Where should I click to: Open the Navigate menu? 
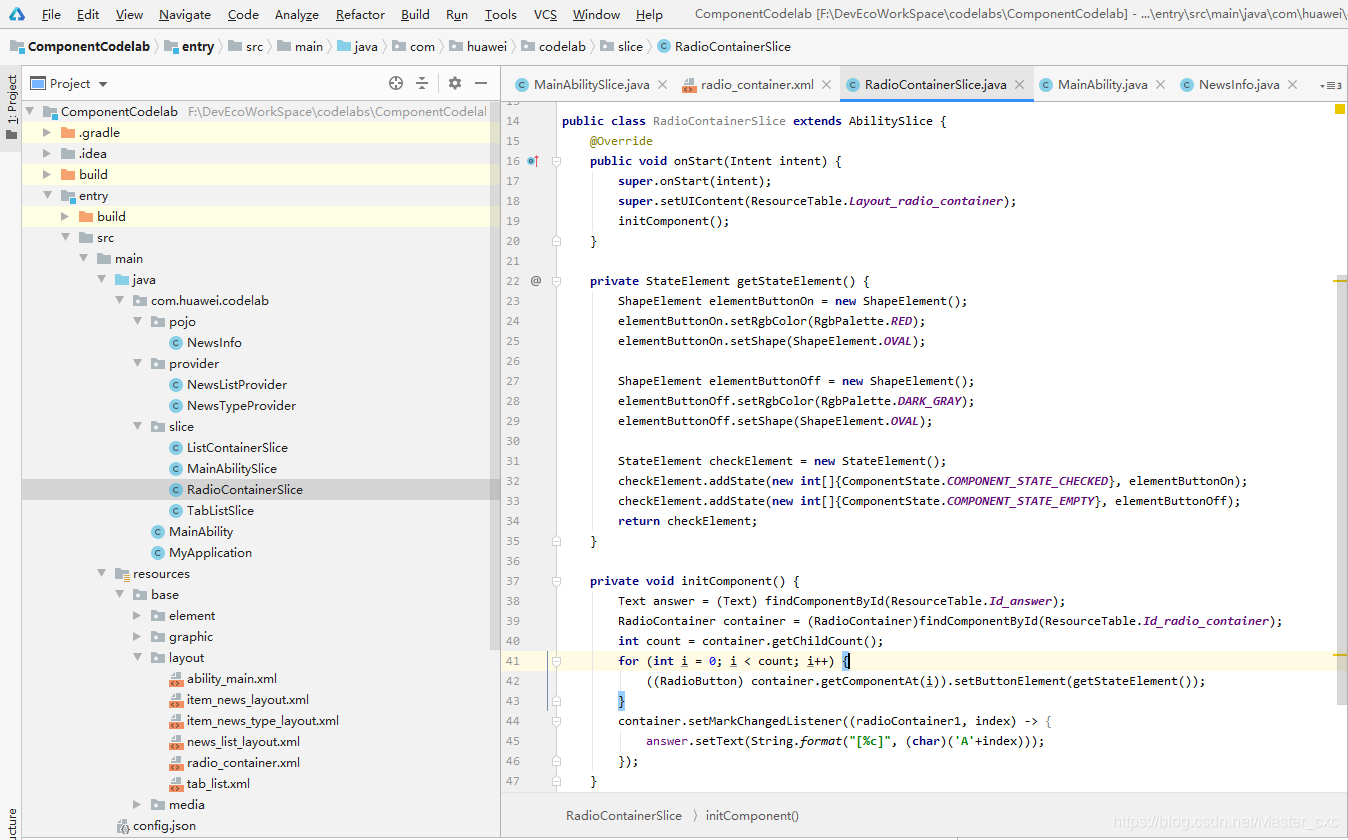[x=185, y=14]
